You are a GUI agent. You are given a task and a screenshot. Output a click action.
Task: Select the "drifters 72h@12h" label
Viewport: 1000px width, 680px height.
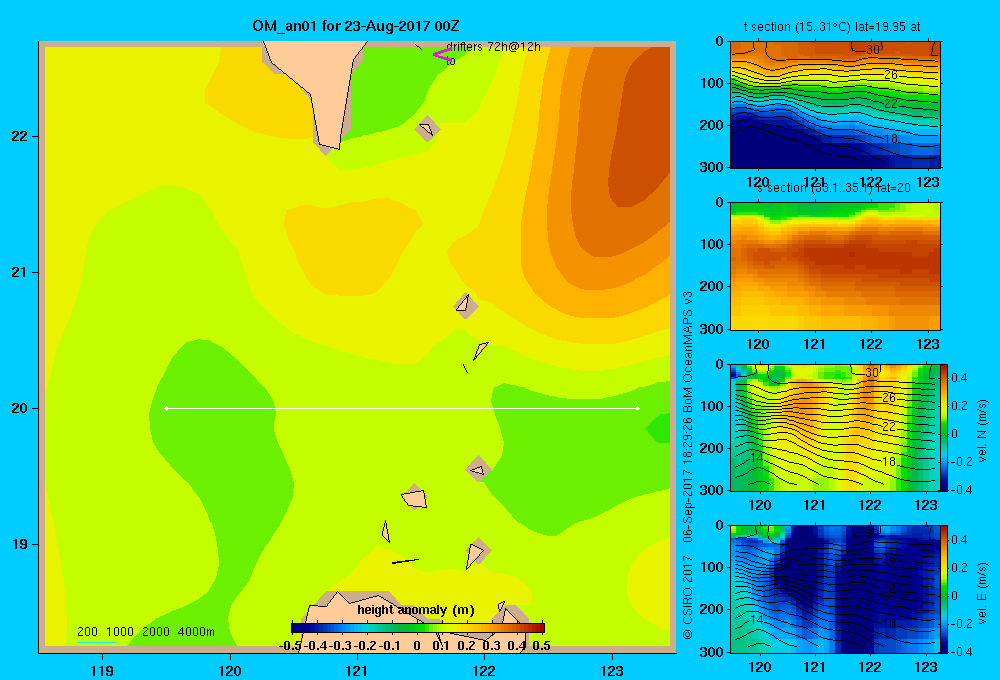(493, 47)
